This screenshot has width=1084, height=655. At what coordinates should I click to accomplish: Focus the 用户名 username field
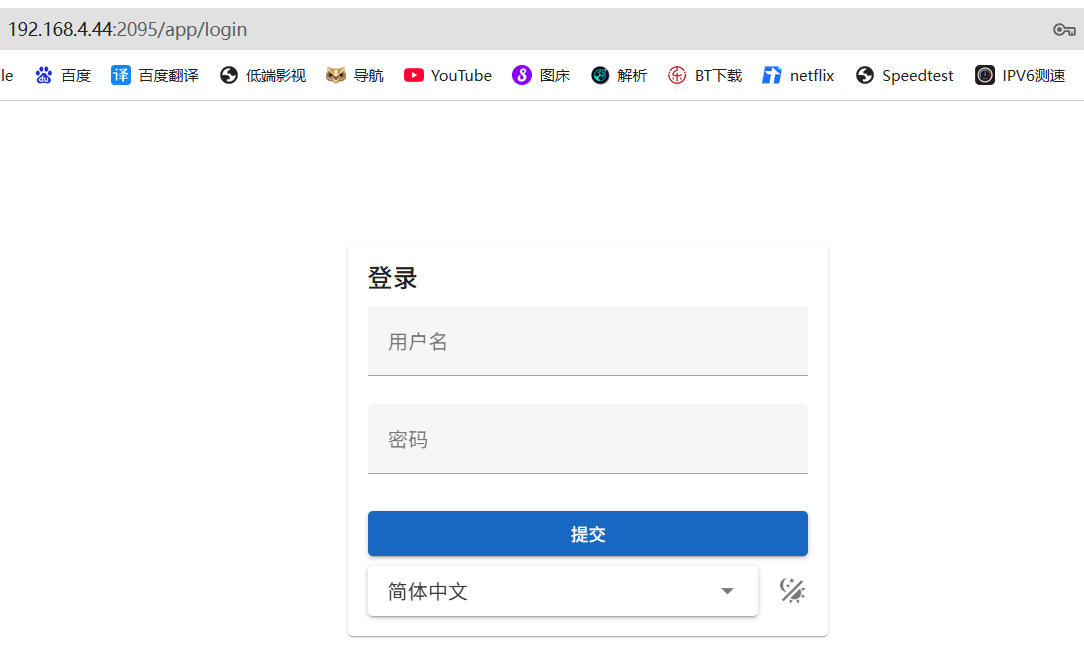(x=587, y=342)
